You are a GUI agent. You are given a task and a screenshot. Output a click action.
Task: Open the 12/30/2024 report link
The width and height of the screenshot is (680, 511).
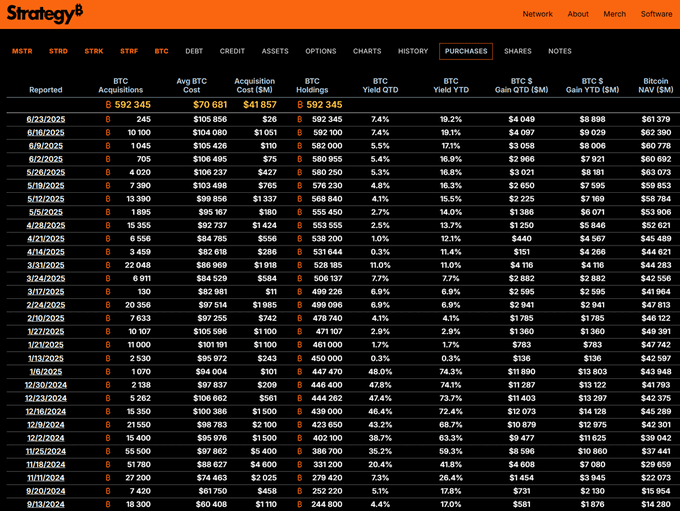(x=46, y=385)
